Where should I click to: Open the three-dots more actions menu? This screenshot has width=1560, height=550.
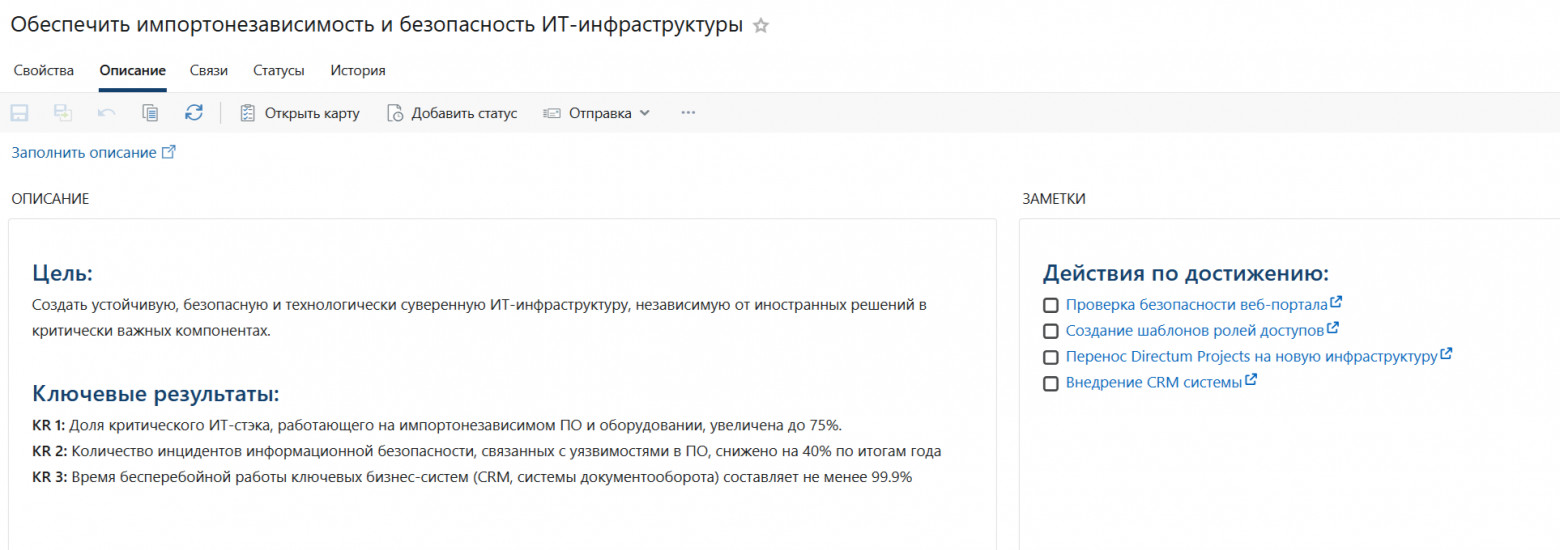(x=688, y=113)
